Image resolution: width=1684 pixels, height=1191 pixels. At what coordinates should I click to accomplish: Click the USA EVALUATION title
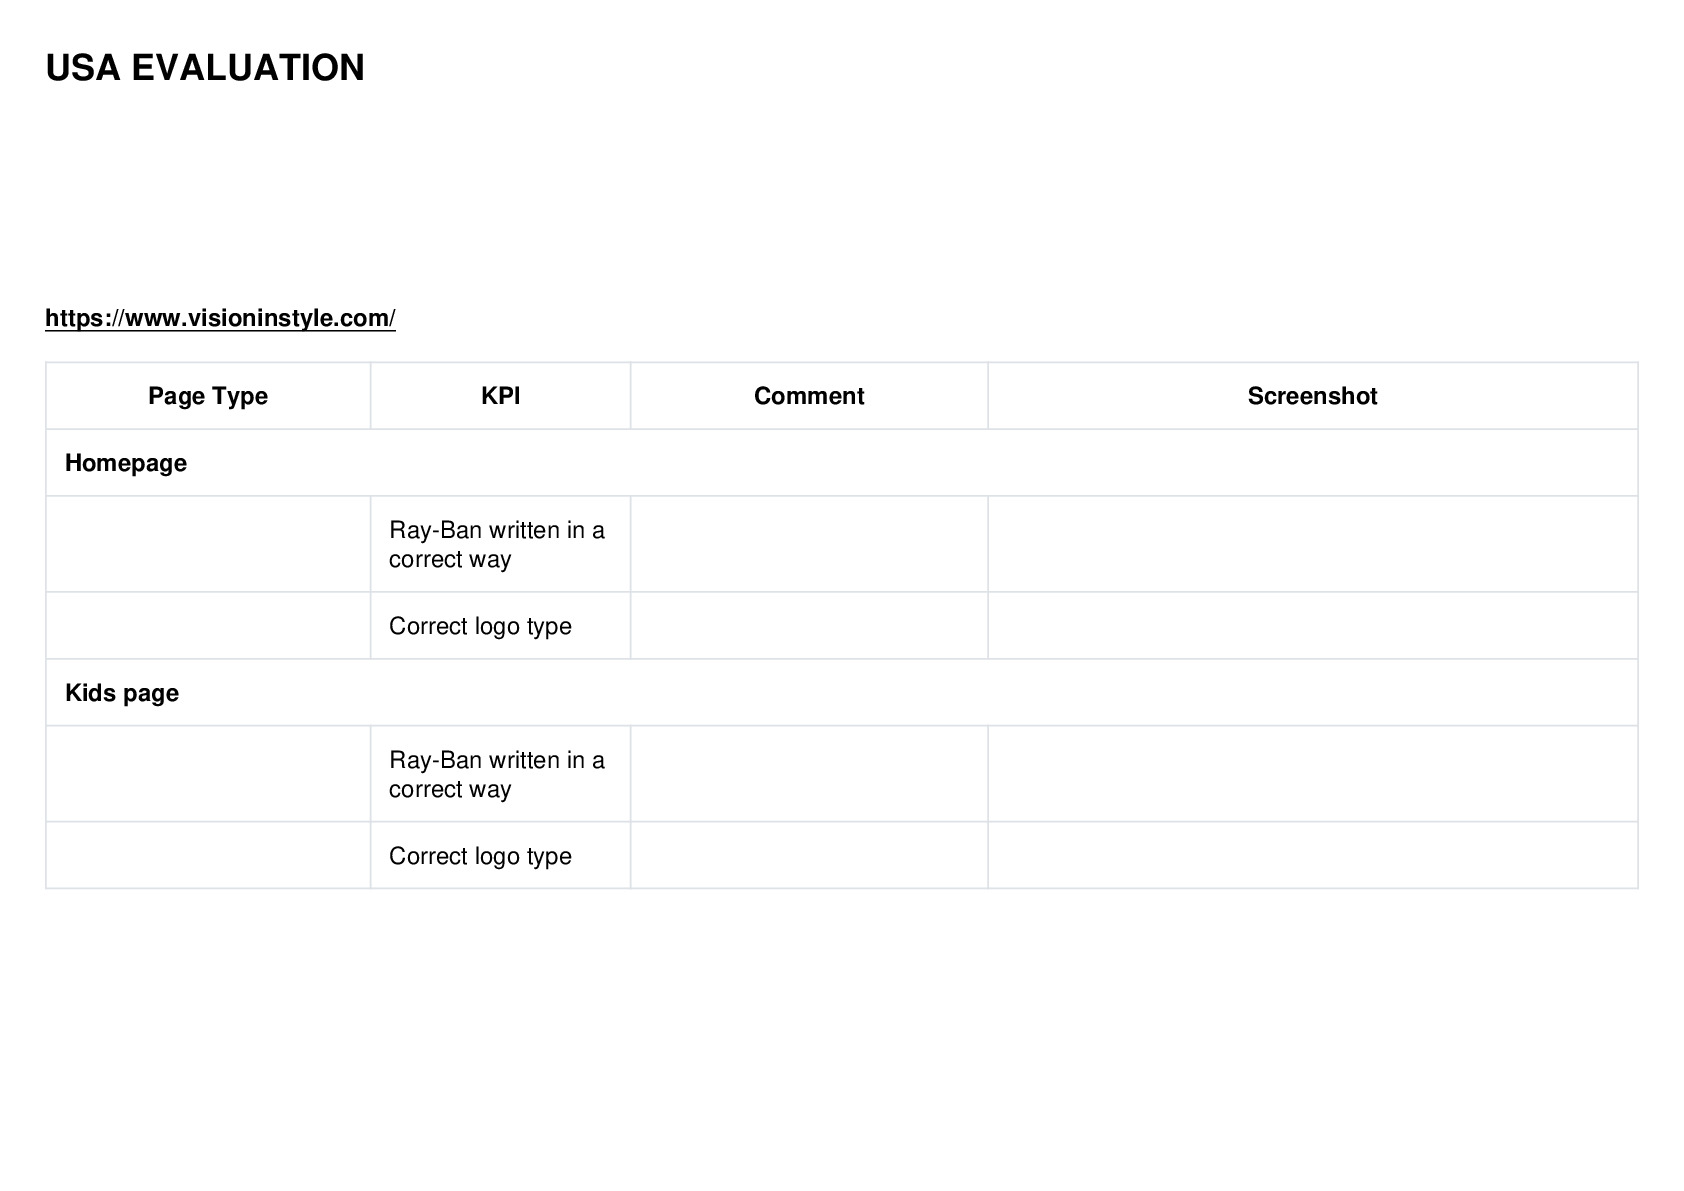coord(205,68)
